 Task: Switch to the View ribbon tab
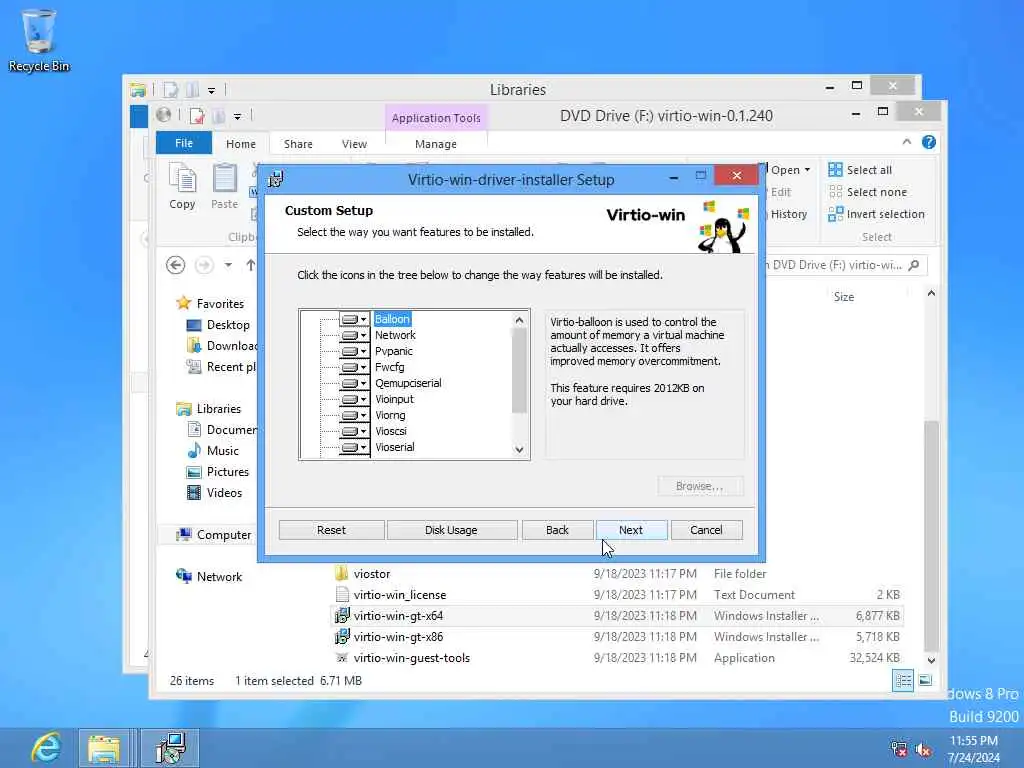pos(354,144)
